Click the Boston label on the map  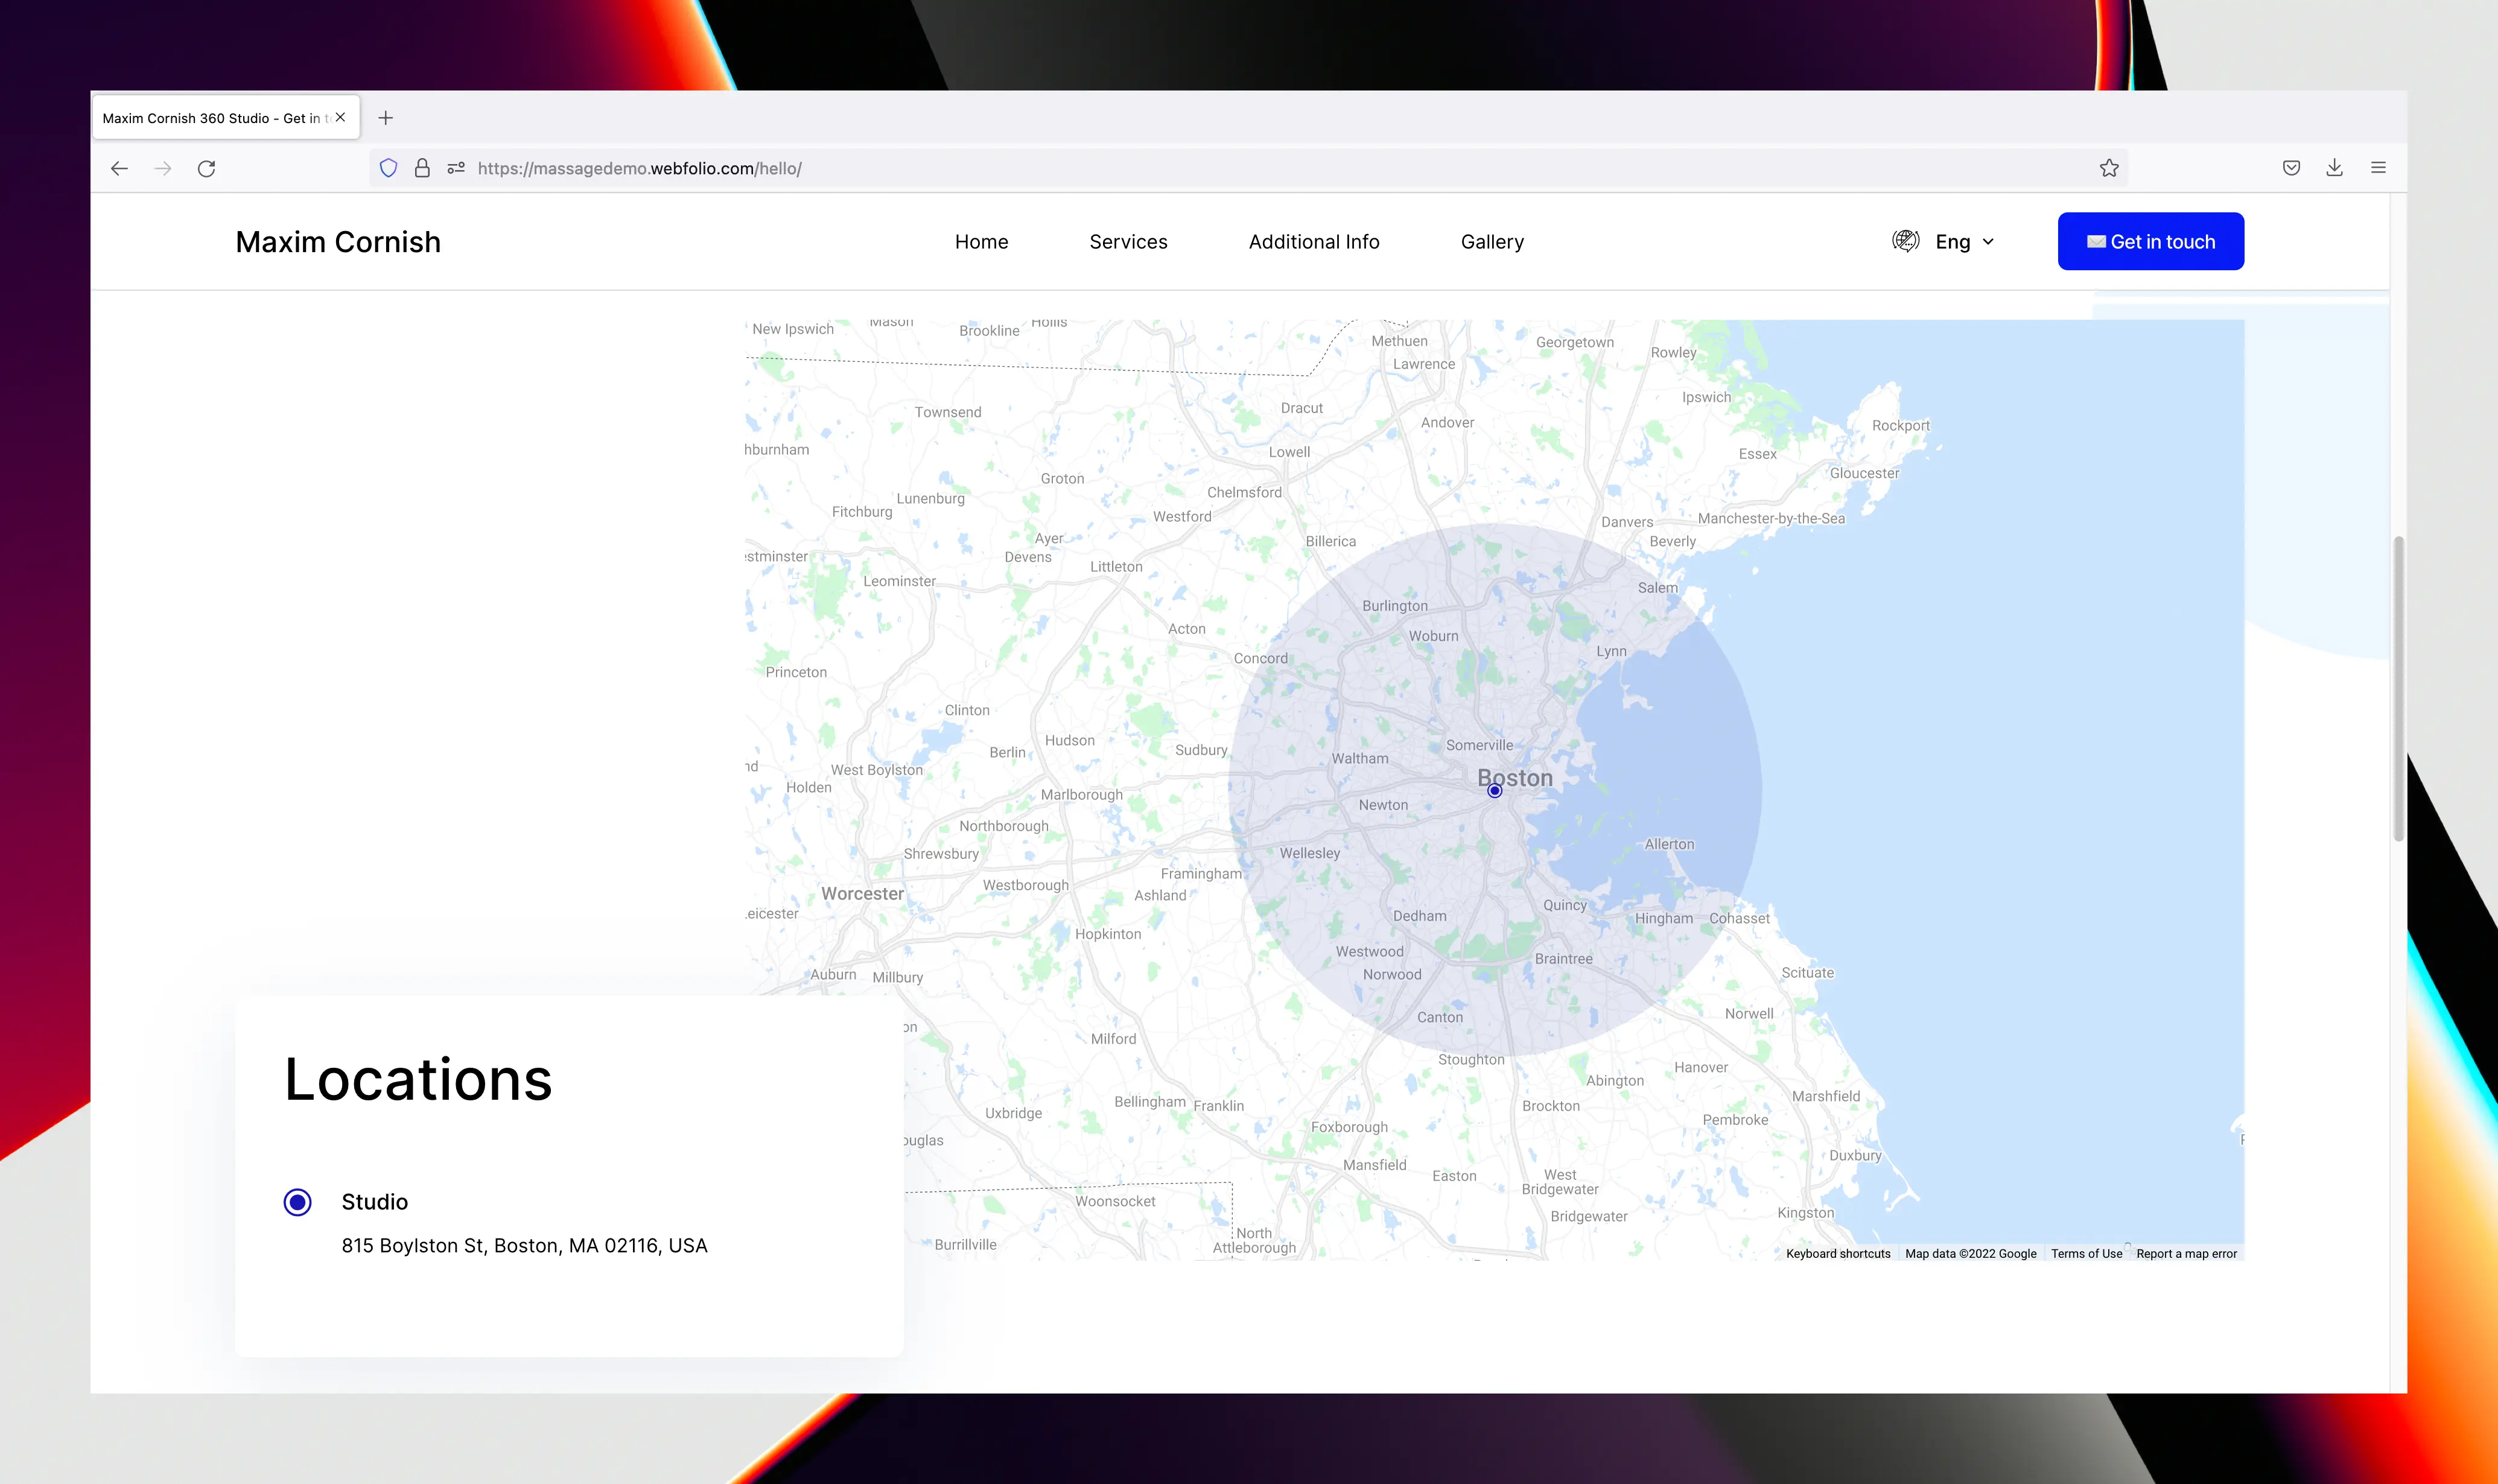pyautogui.click(x=1515, y=778)
